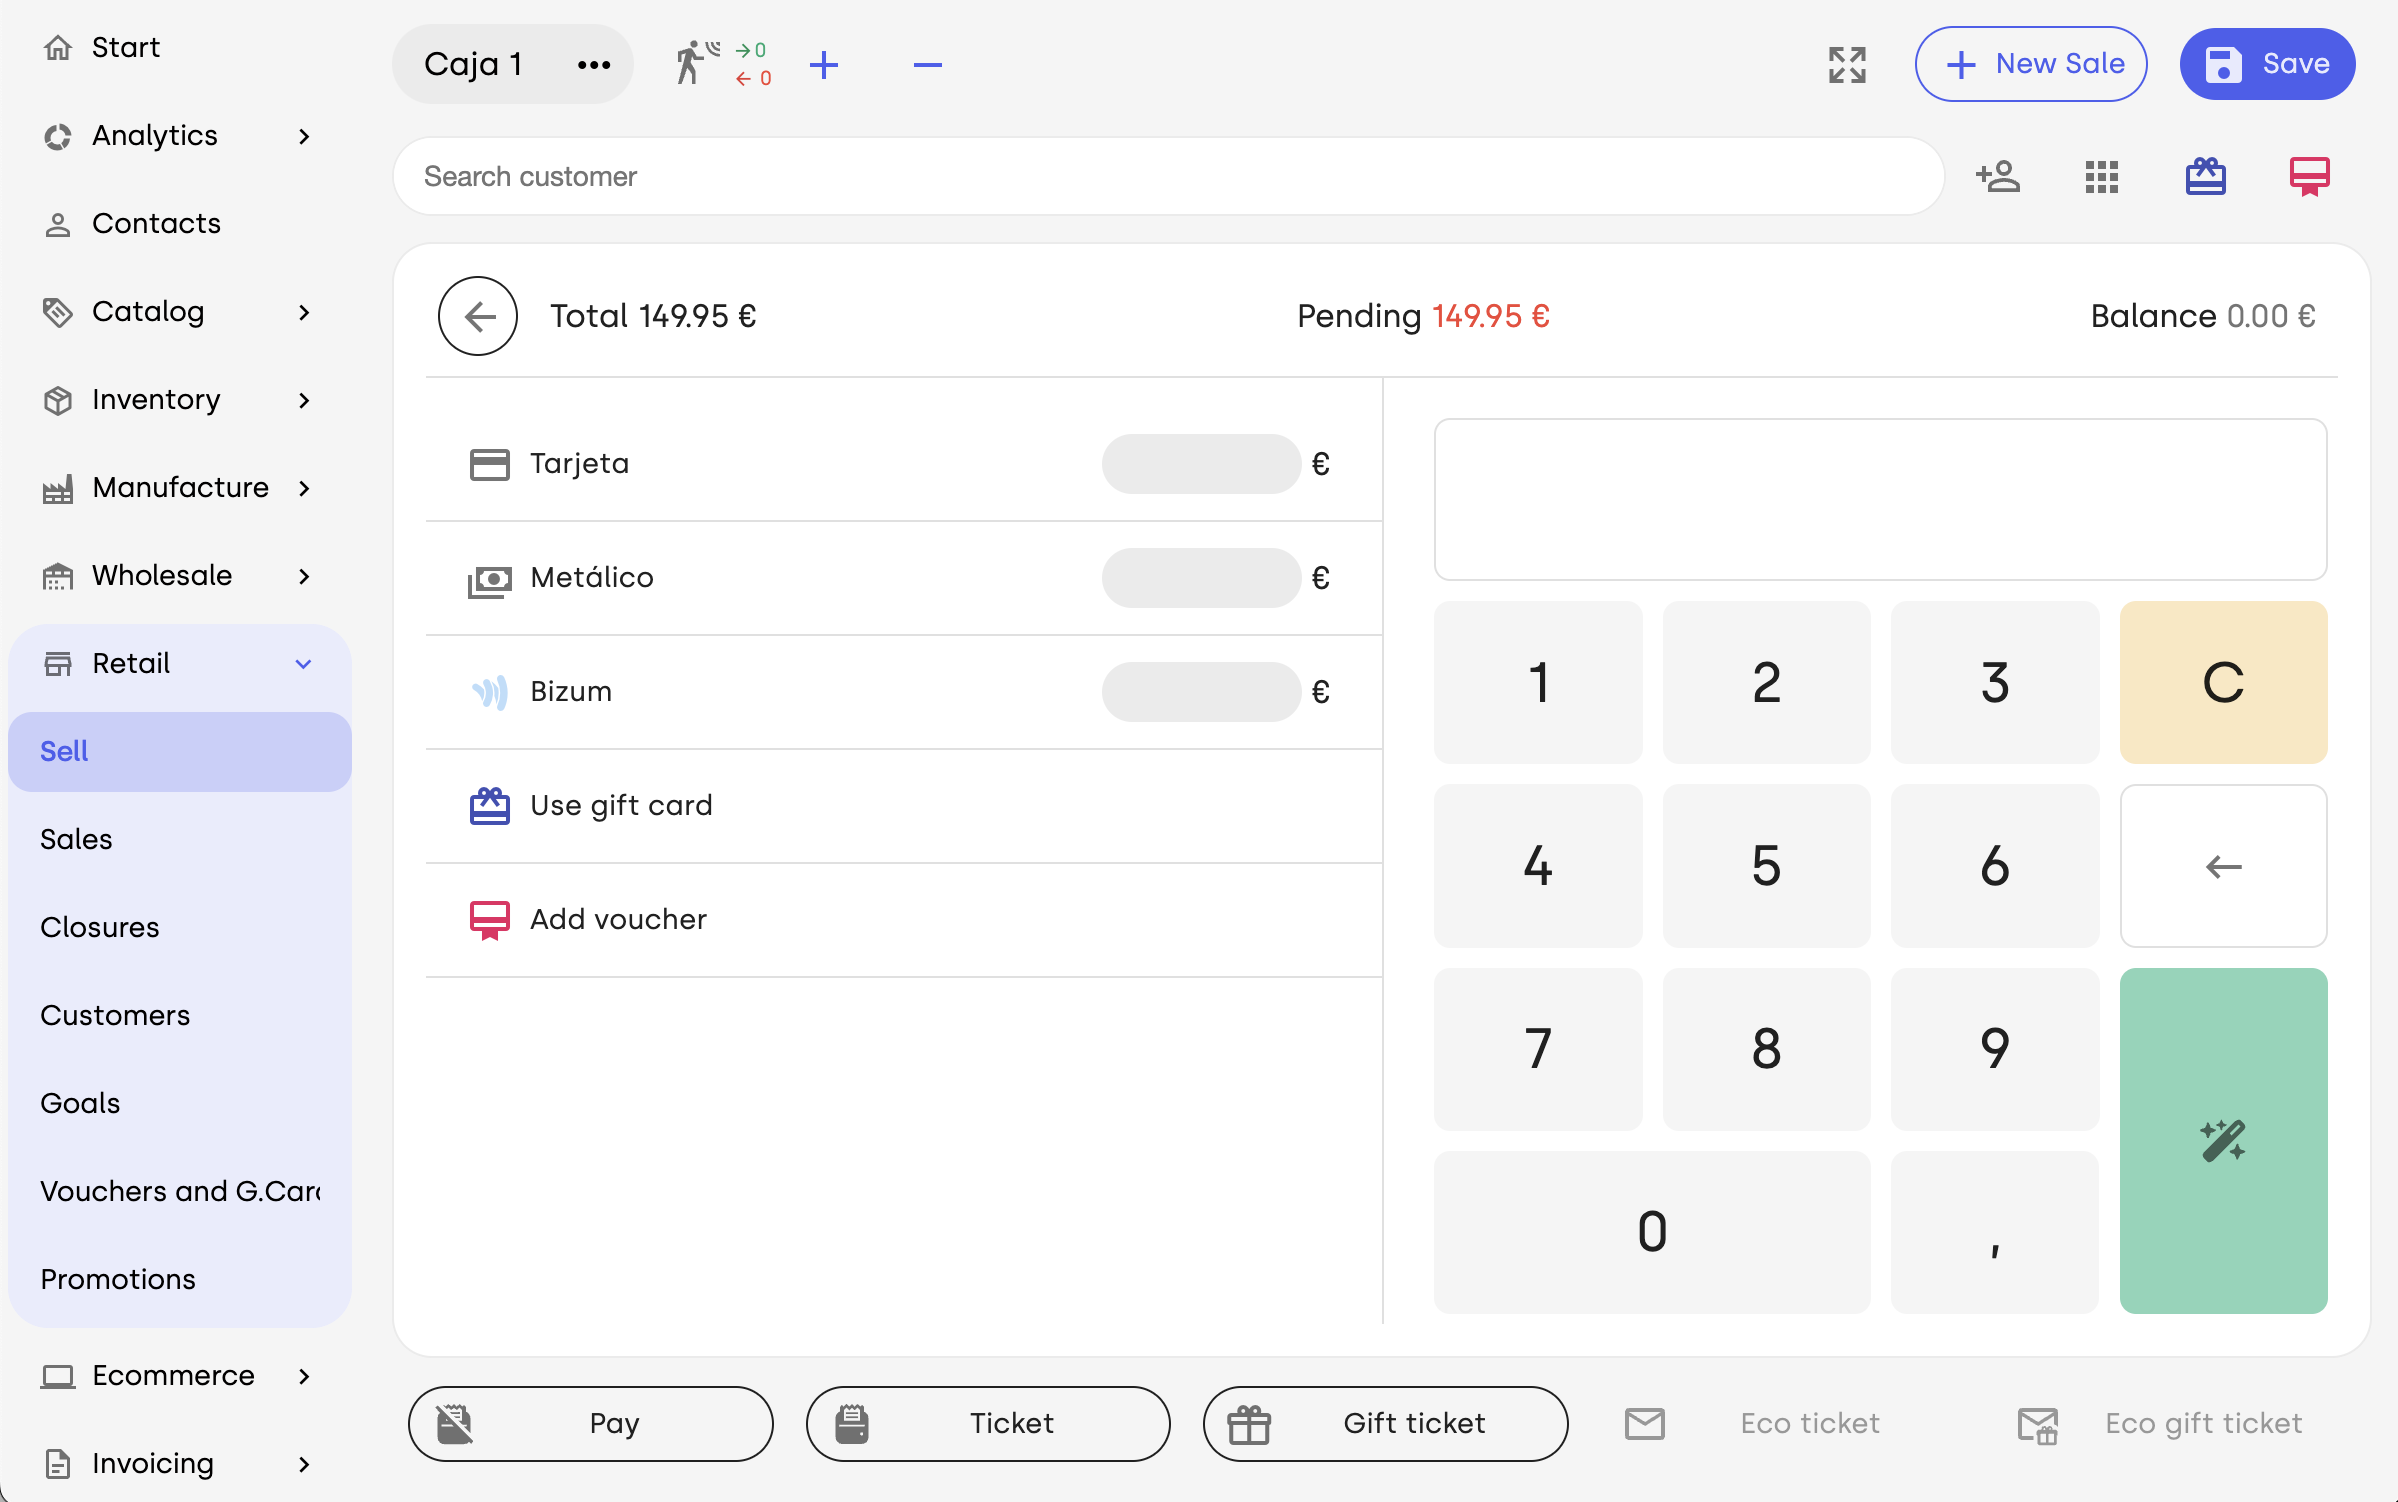Open Vouchers and G.Cards menu item
This screenshot has width=2398, height=1502.
180,1192
